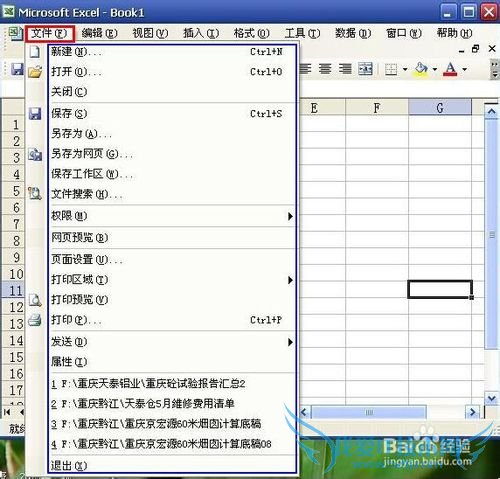Viewport: 500px width, 479px height.
Task: Click the Fill Color bucket icon
Action: tap(421, 69)
